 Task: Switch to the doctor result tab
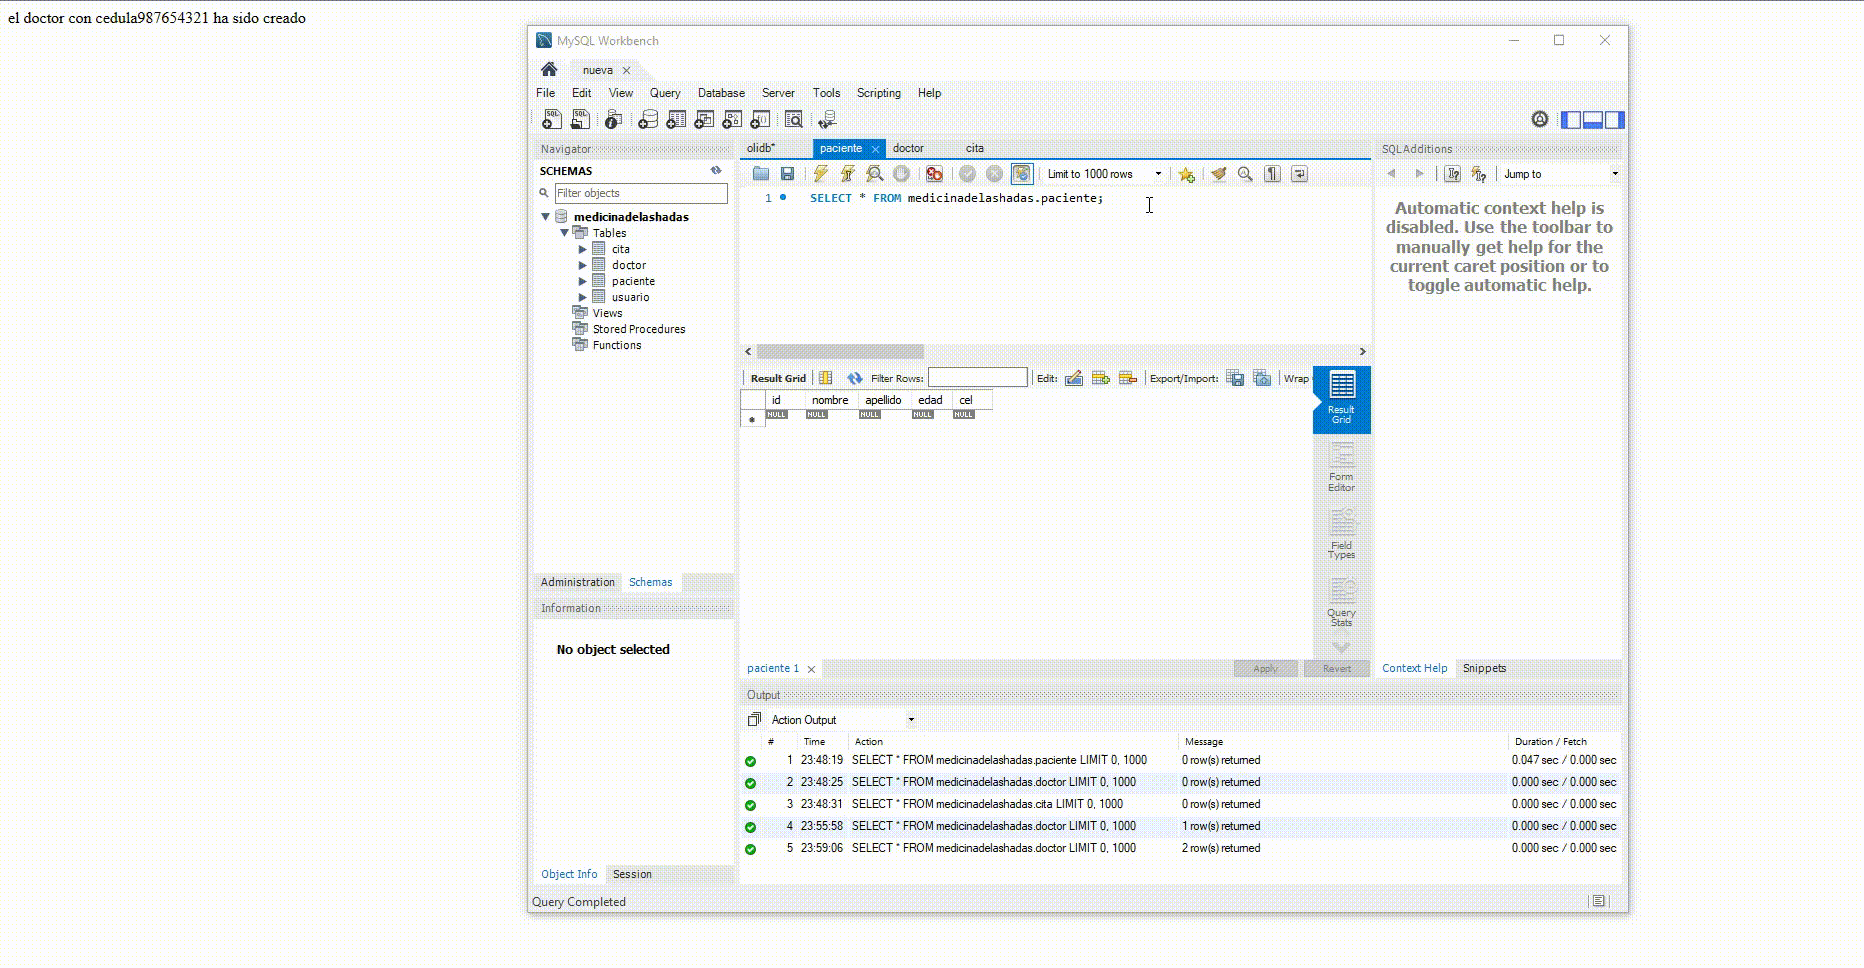coord(908,148)
